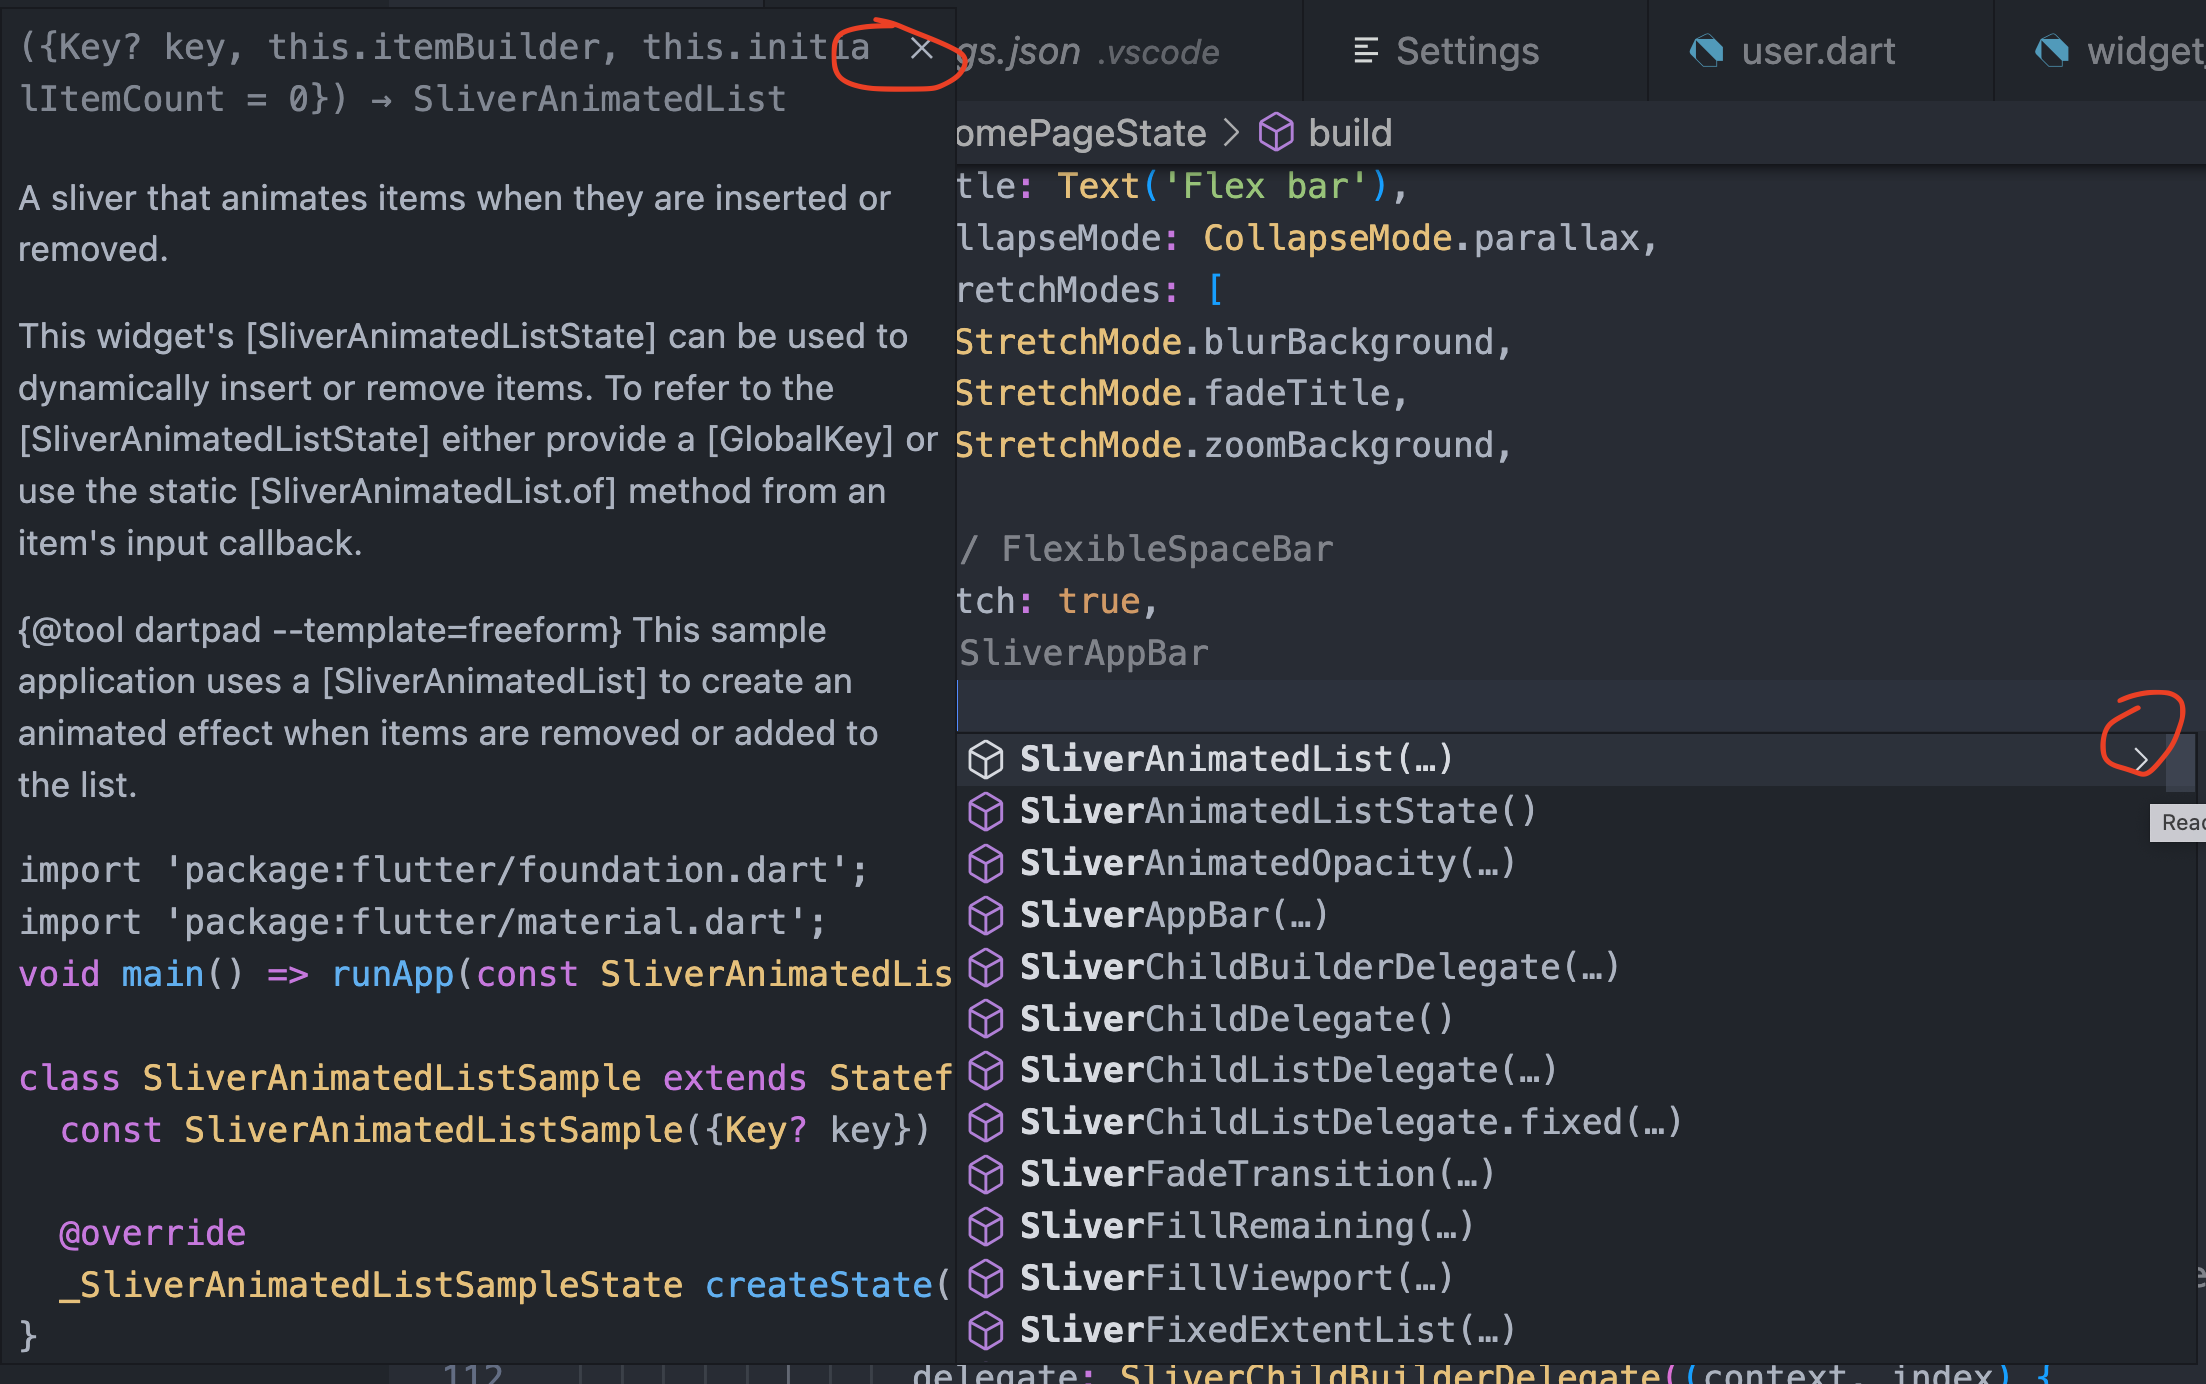
Task: Choose the SliverChildListDelegate.fixed(…) entry
Action: (x=1575, y=1123)
